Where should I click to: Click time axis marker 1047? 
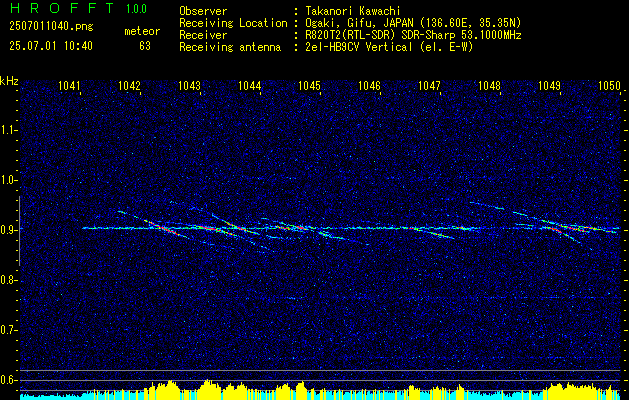point(429,85)
